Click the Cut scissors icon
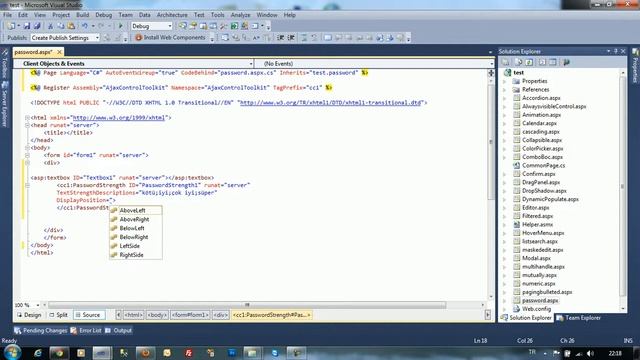The image size is (640, 360). (51, 26)
